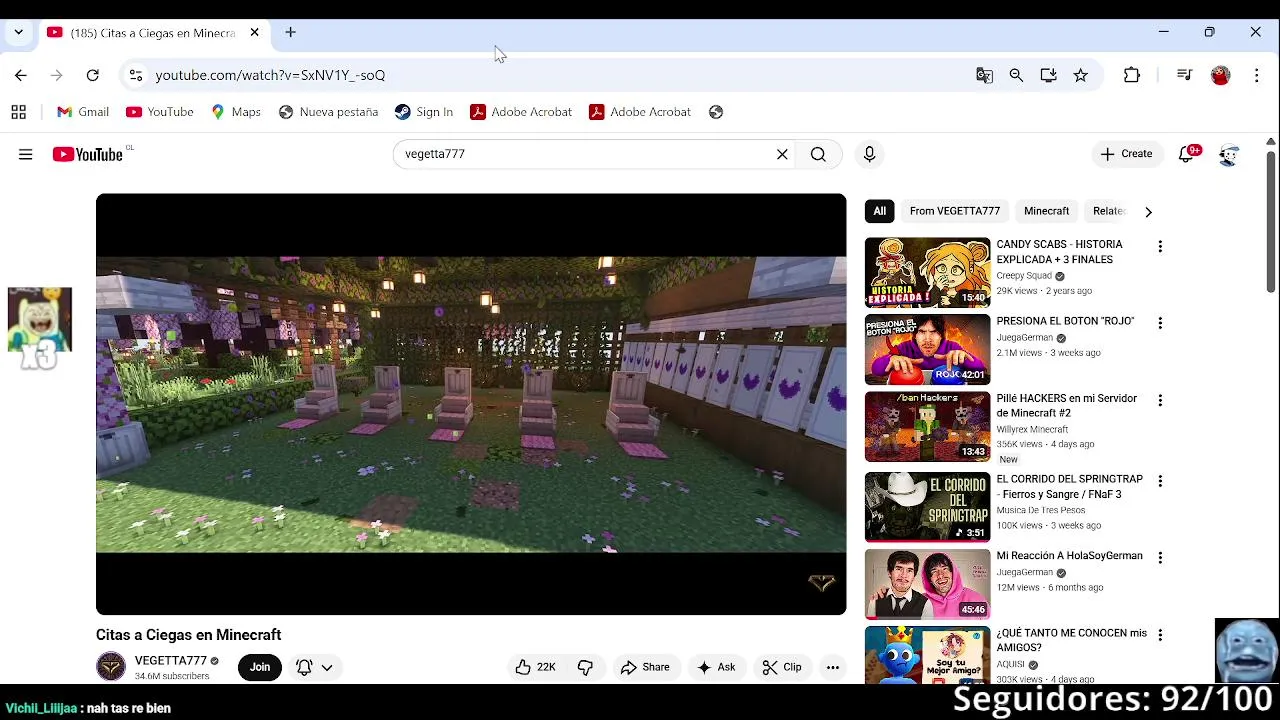Open the tab search dropdown arrow

point(18,32)
